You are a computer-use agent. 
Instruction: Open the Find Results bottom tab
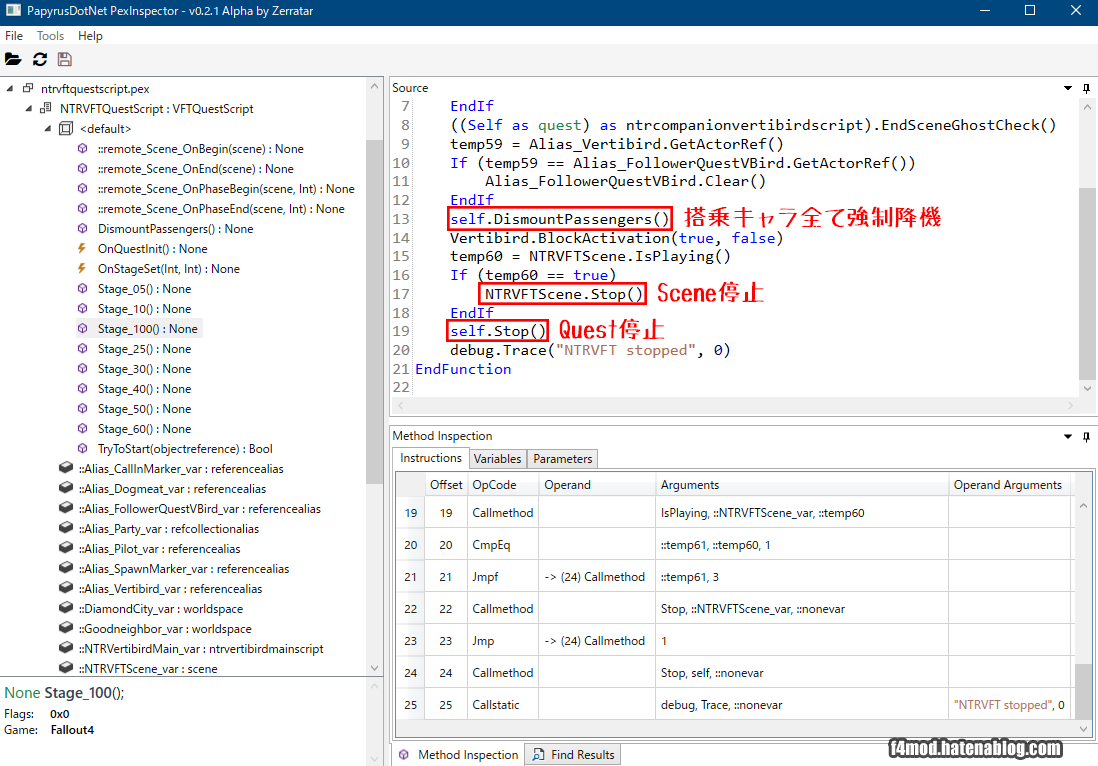[x=574, y=755]
